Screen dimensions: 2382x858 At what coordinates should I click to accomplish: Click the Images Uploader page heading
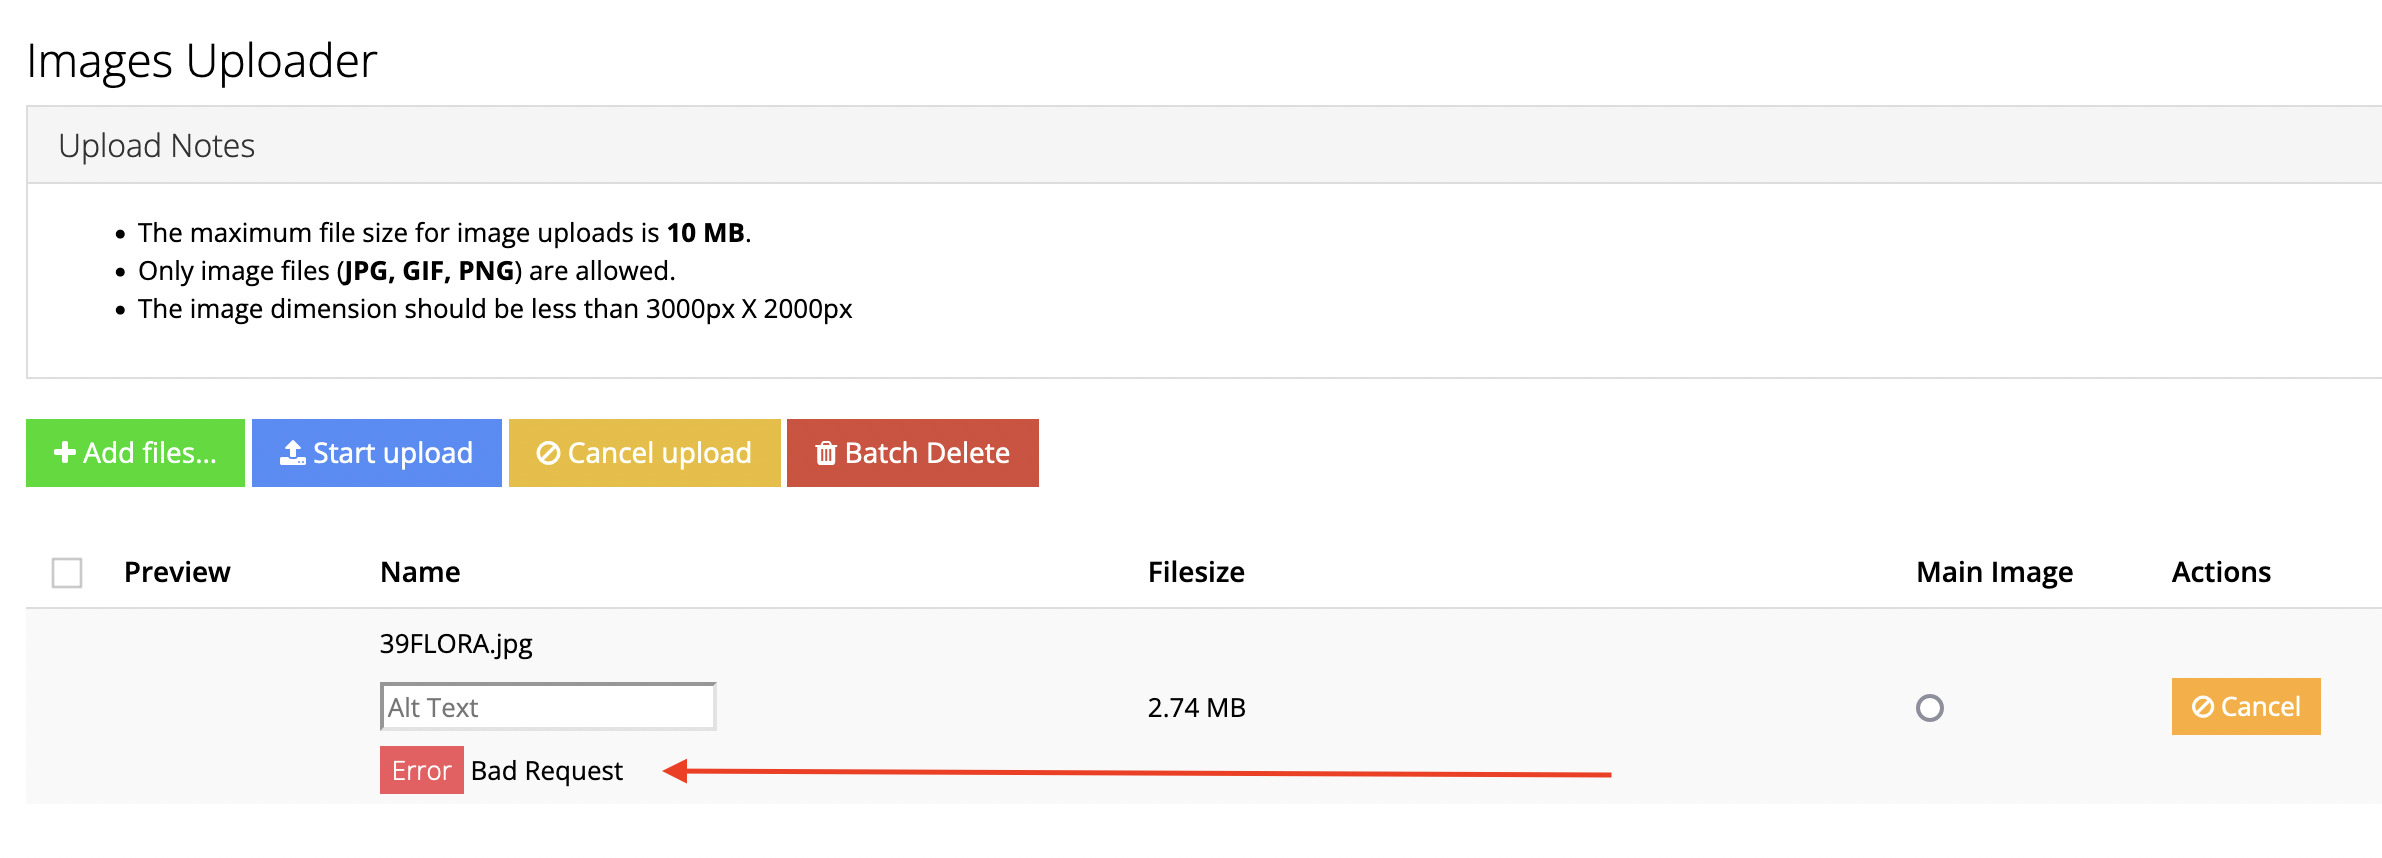pyautogui.click(x=202, y=61)
